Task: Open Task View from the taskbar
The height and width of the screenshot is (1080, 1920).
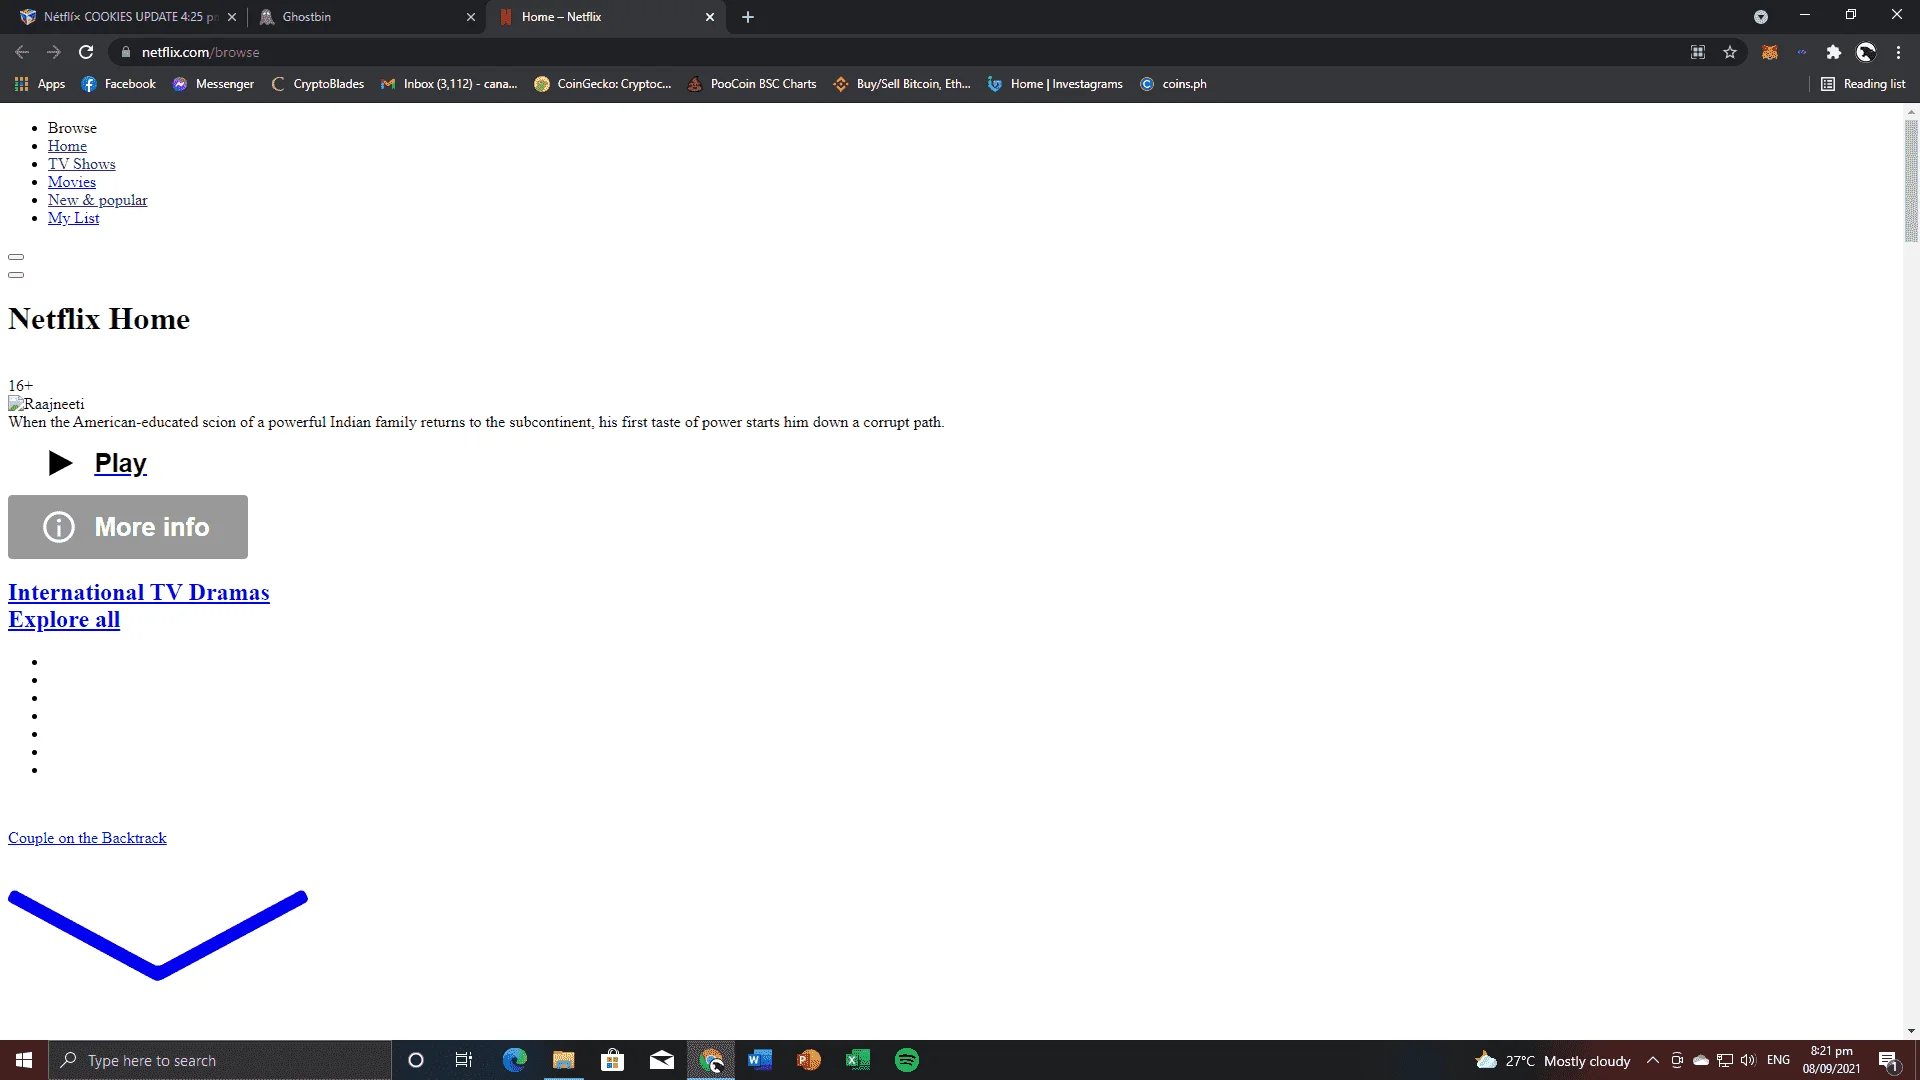Action: (464, 1060)
